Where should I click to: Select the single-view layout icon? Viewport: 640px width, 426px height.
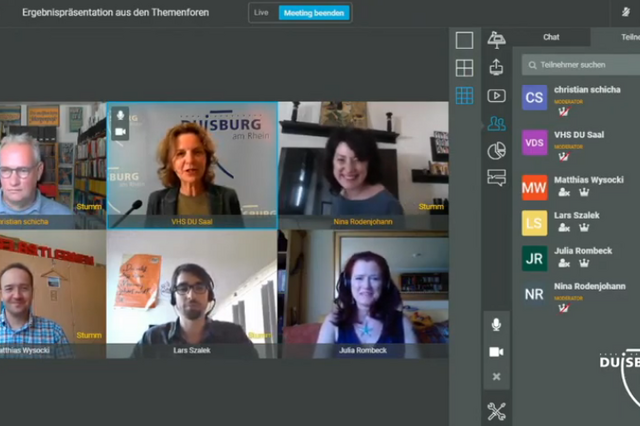point(464,41)
